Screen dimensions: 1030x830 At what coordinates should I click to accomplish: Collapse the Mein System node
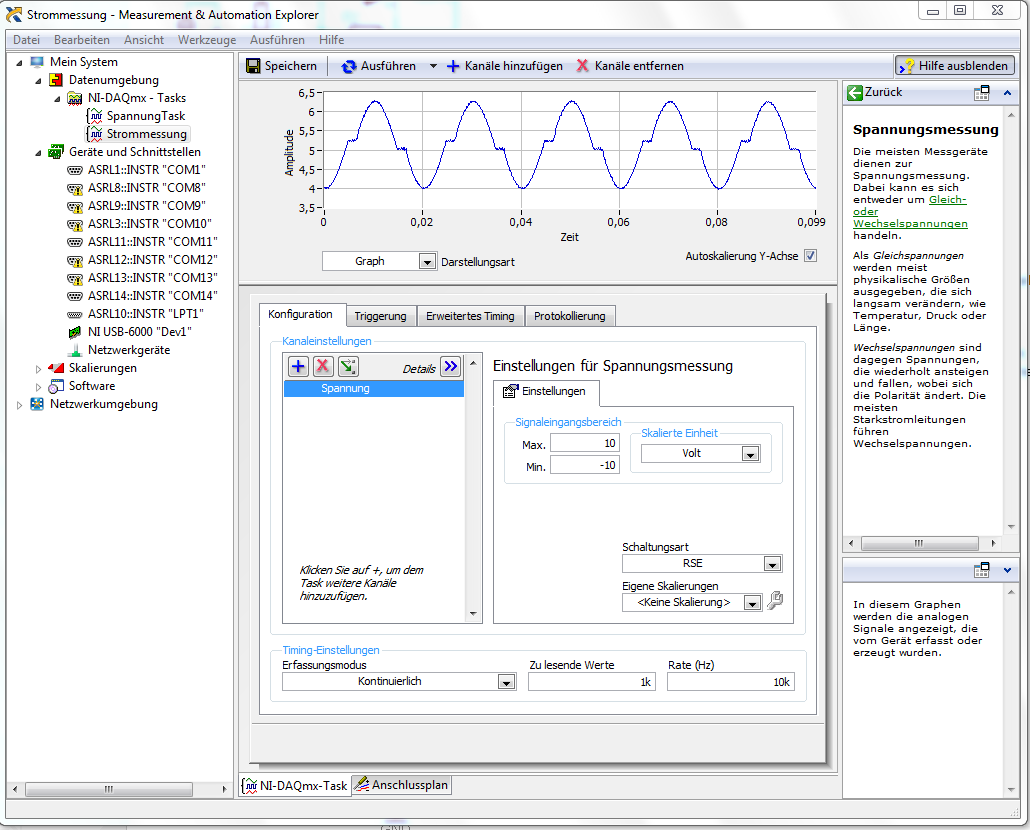point(20,63)
